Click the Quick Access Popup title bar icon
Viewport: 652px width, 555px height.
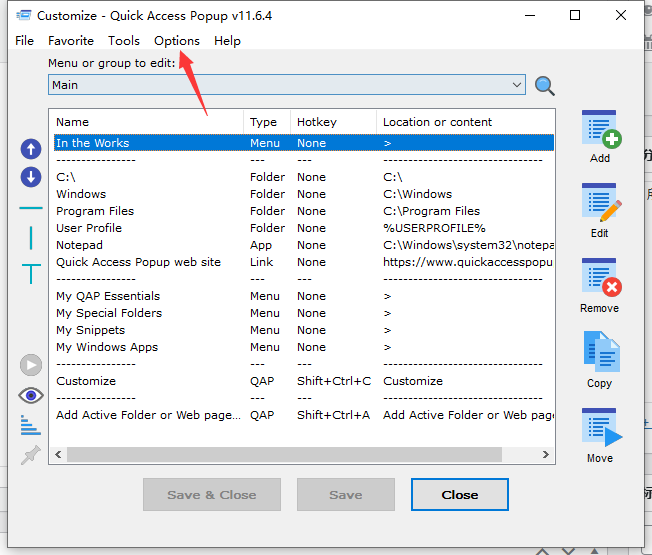point(24,16)
